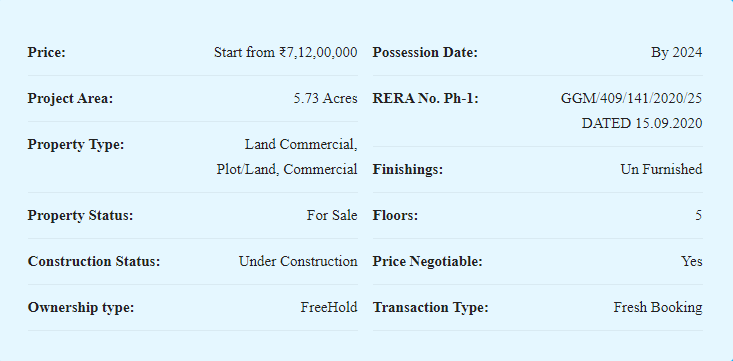Open the Plot/Land, Commercial type text
Image resolution: width=733 pixels, height=361 pixels.
287,169
